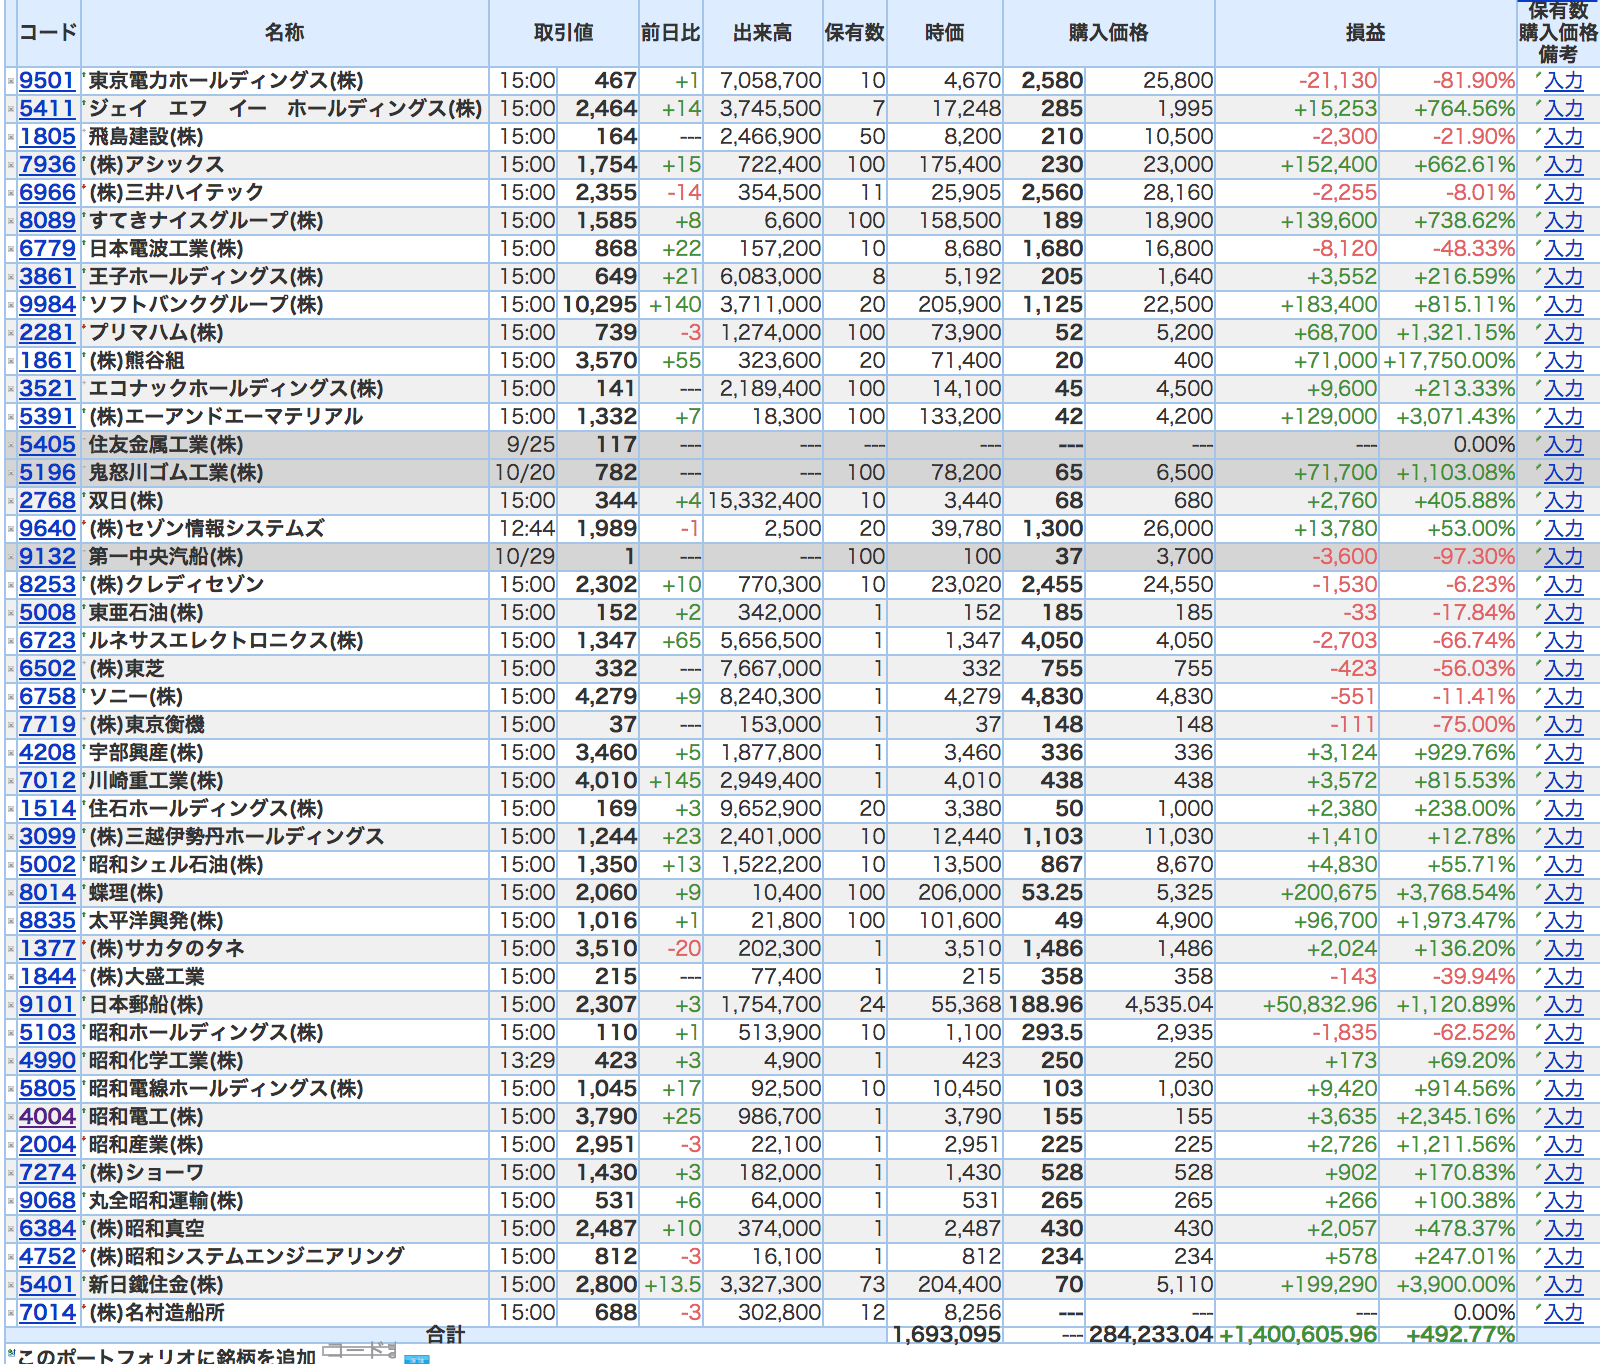Open 入力 link for 三越伊勢丹ホールディングス
The height and width of the screenshot is (1364, 1600).
pos(1564,837)
